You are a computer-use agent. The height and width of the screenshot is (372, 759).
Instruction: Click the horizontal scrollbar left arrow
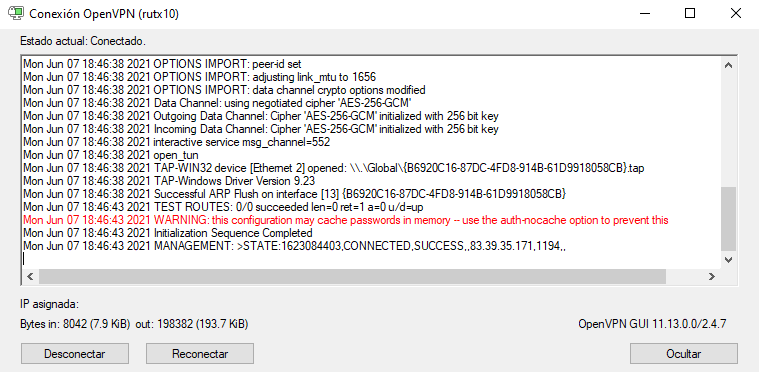pos(30,277)
